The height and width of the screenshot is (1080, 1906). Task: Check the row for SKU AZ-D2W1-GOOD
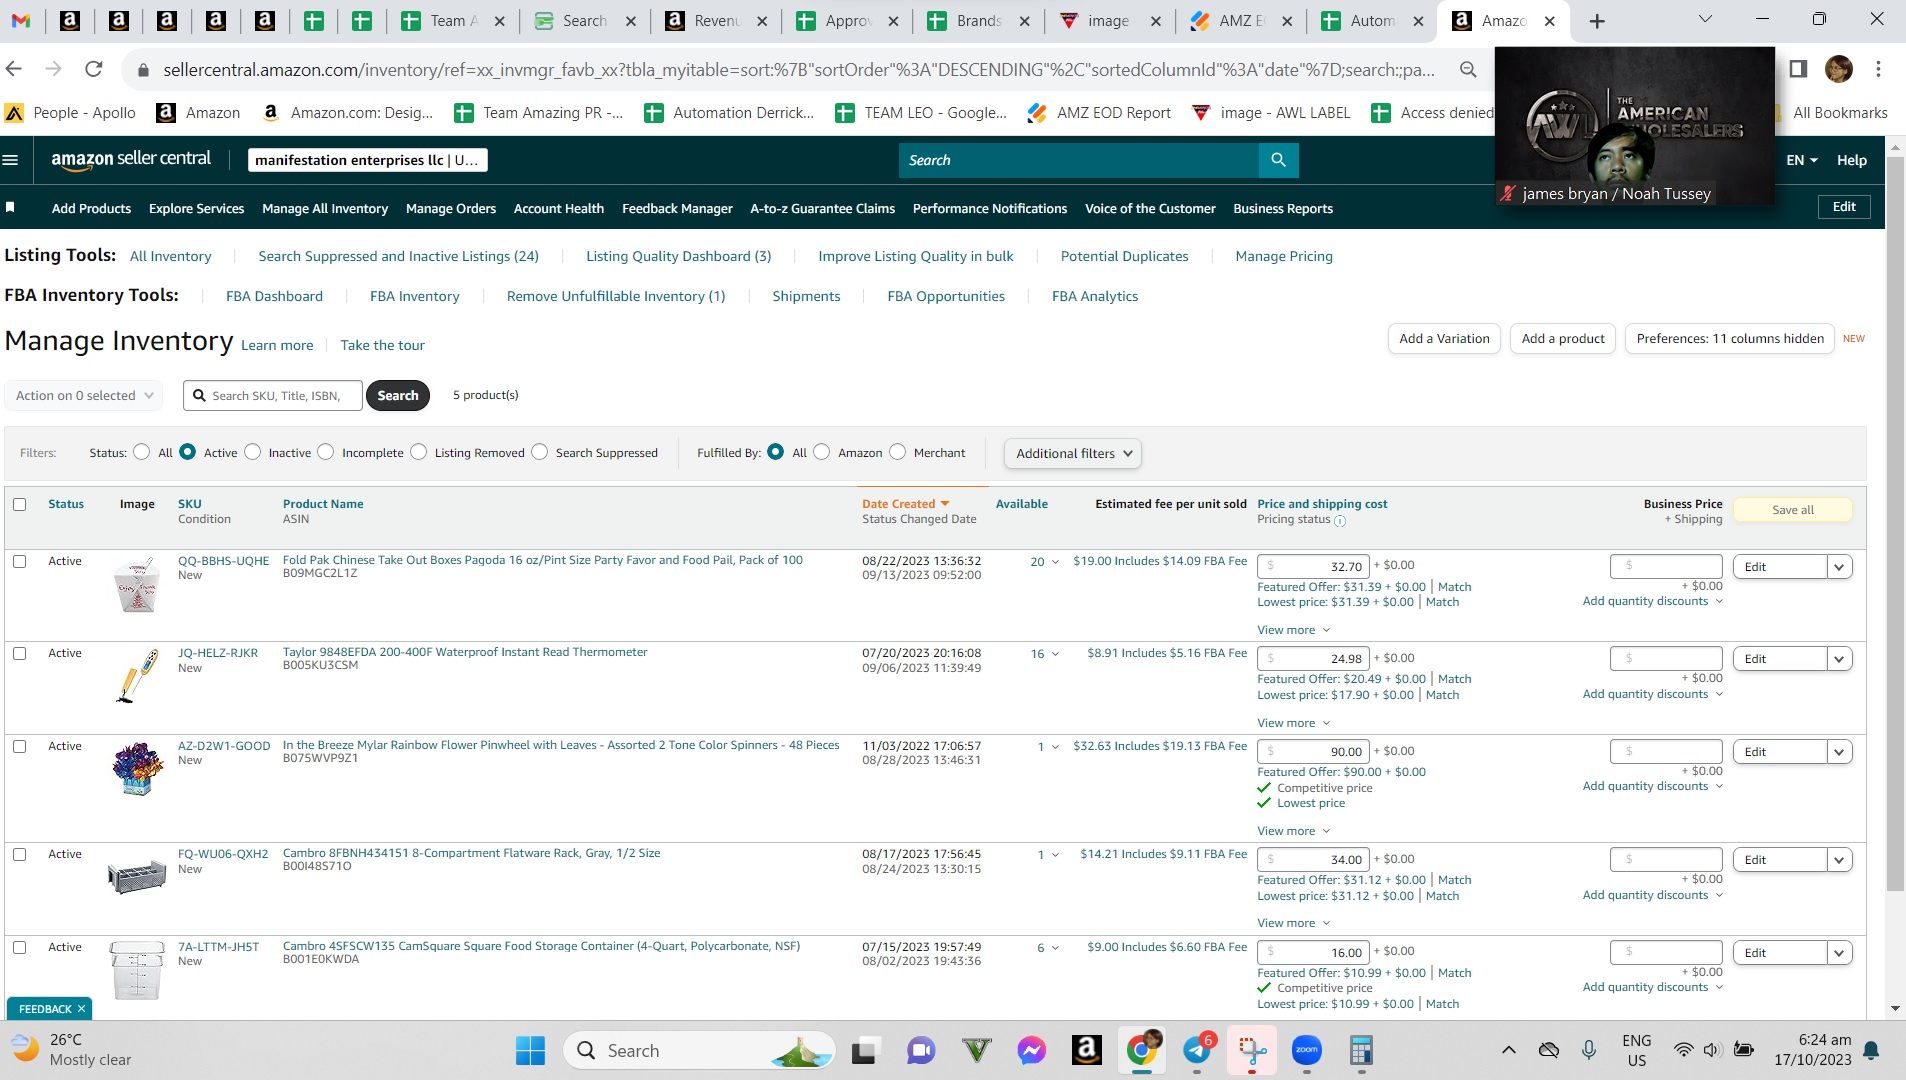[19, 746]
